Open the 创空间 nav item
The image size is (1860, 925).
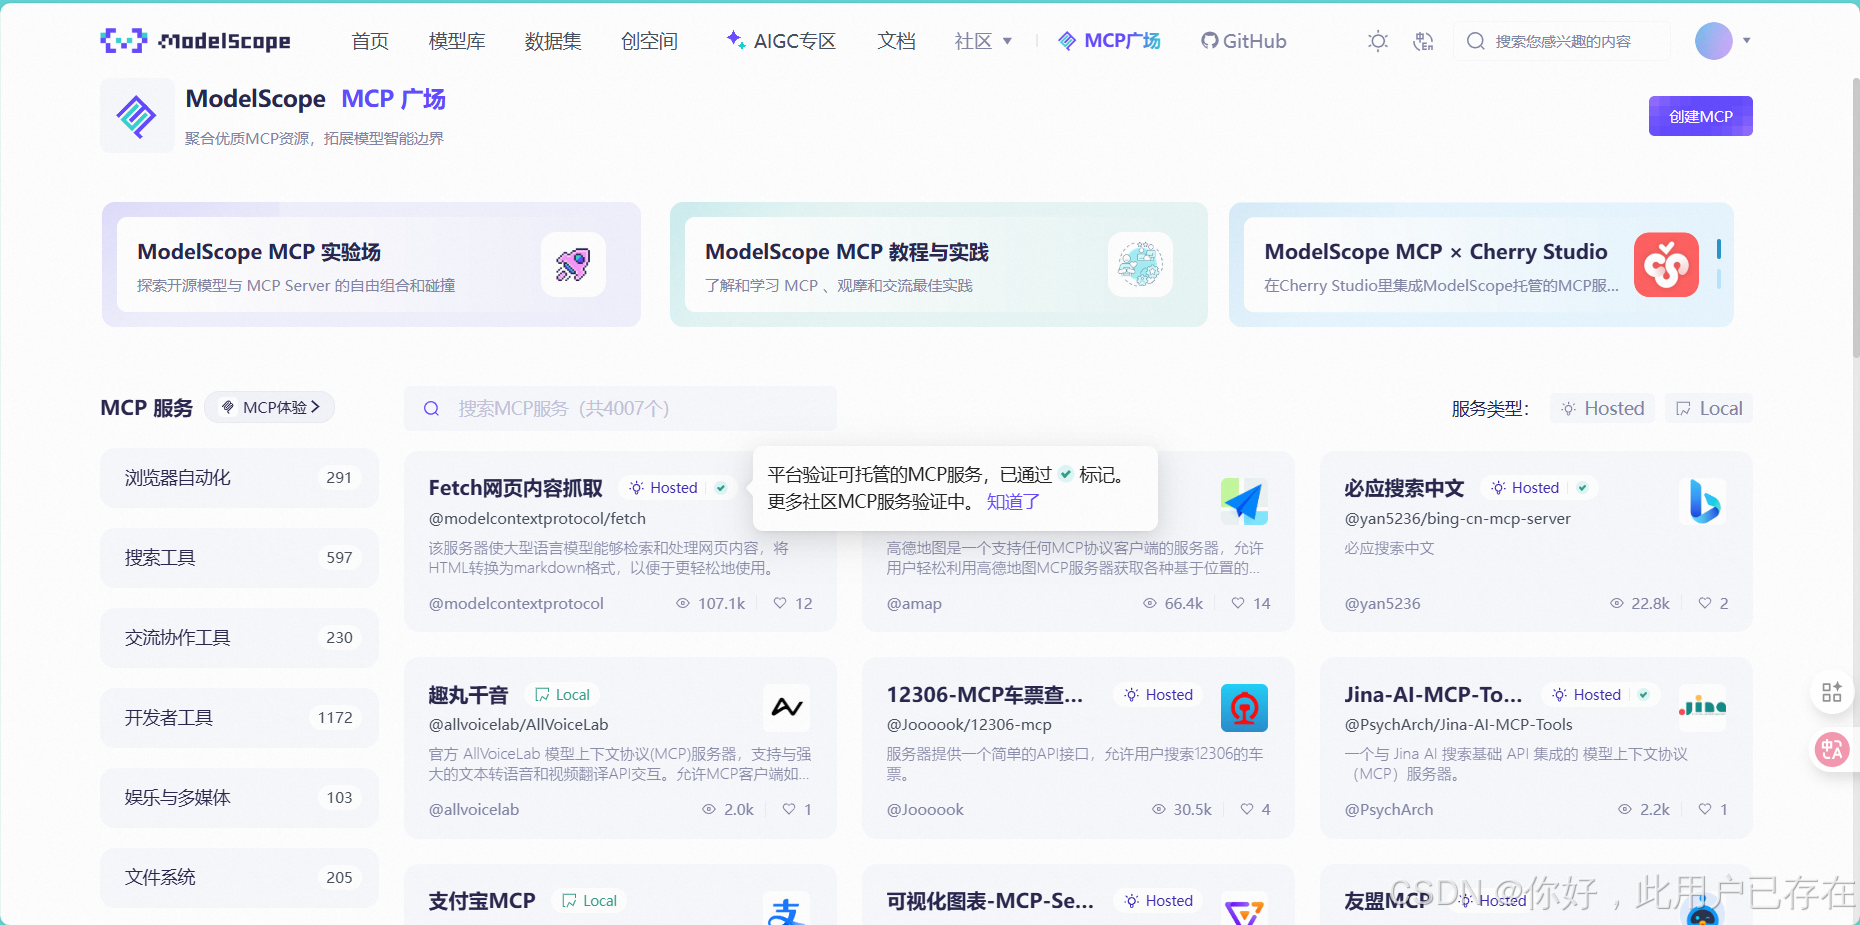coord(649,41)
